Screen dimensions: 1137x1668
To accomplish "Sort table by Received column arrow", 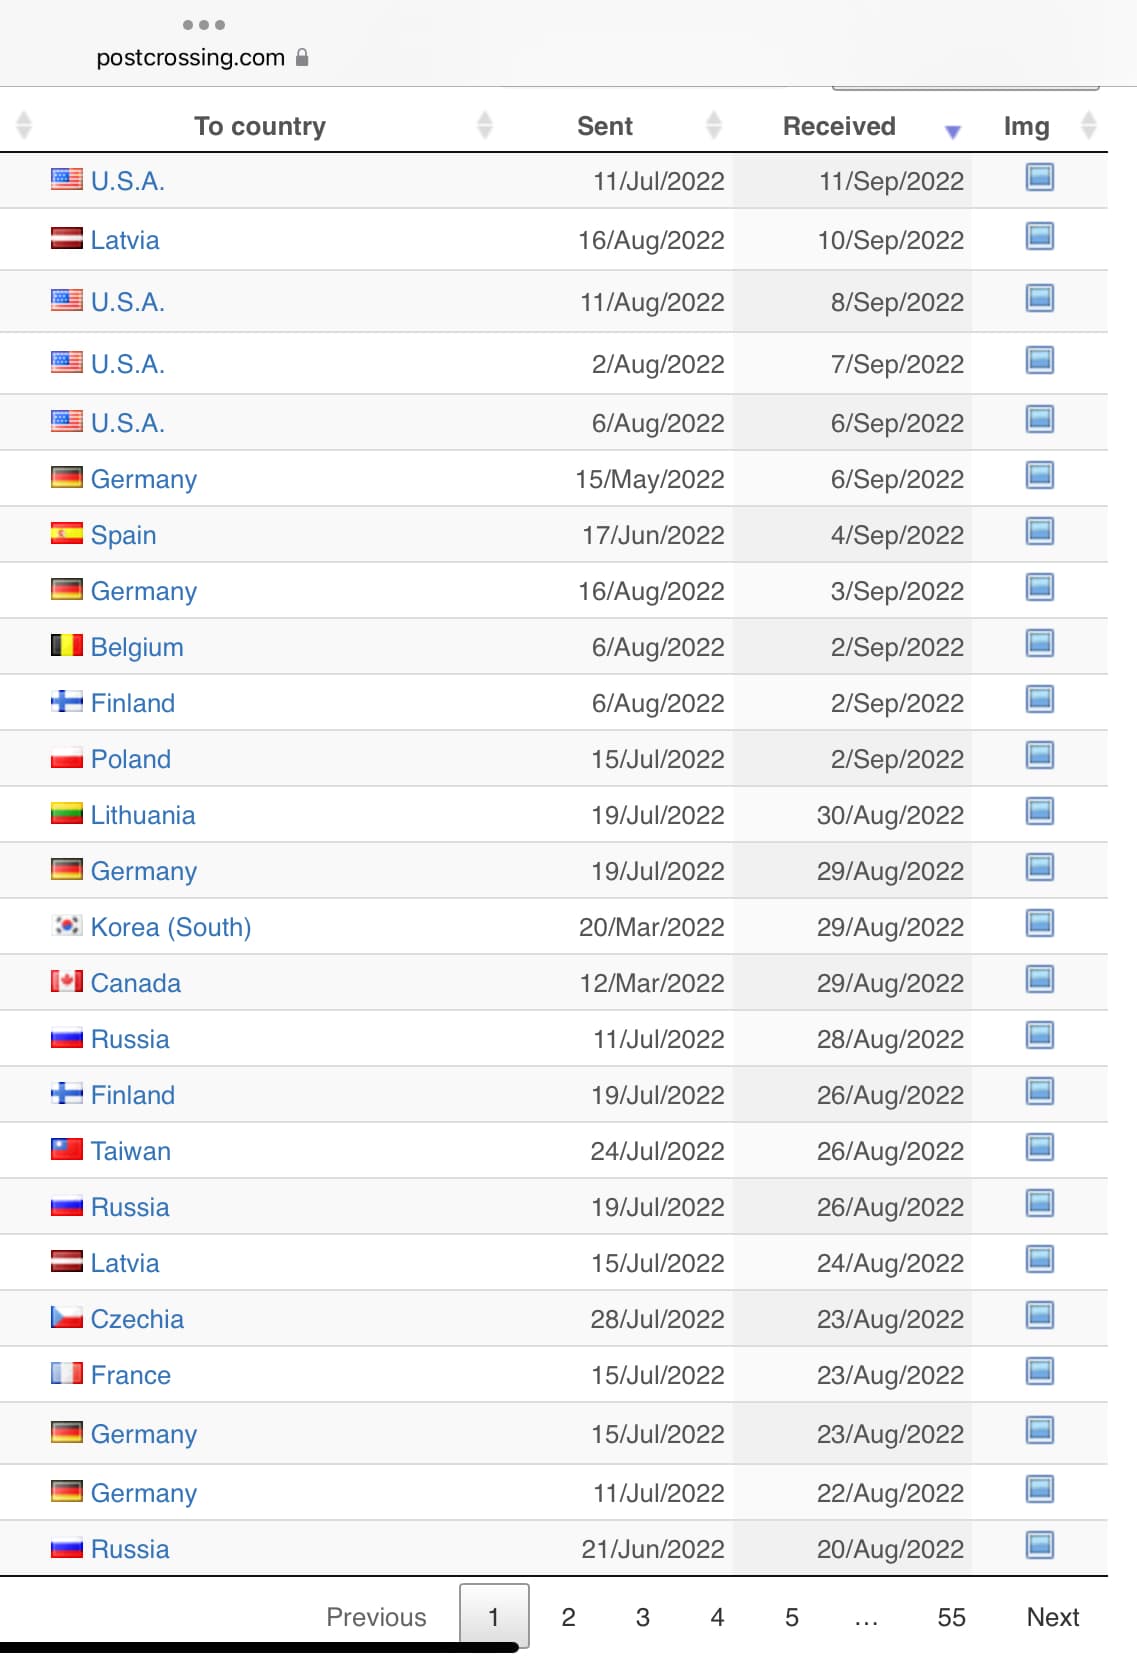I will [953, 130].
